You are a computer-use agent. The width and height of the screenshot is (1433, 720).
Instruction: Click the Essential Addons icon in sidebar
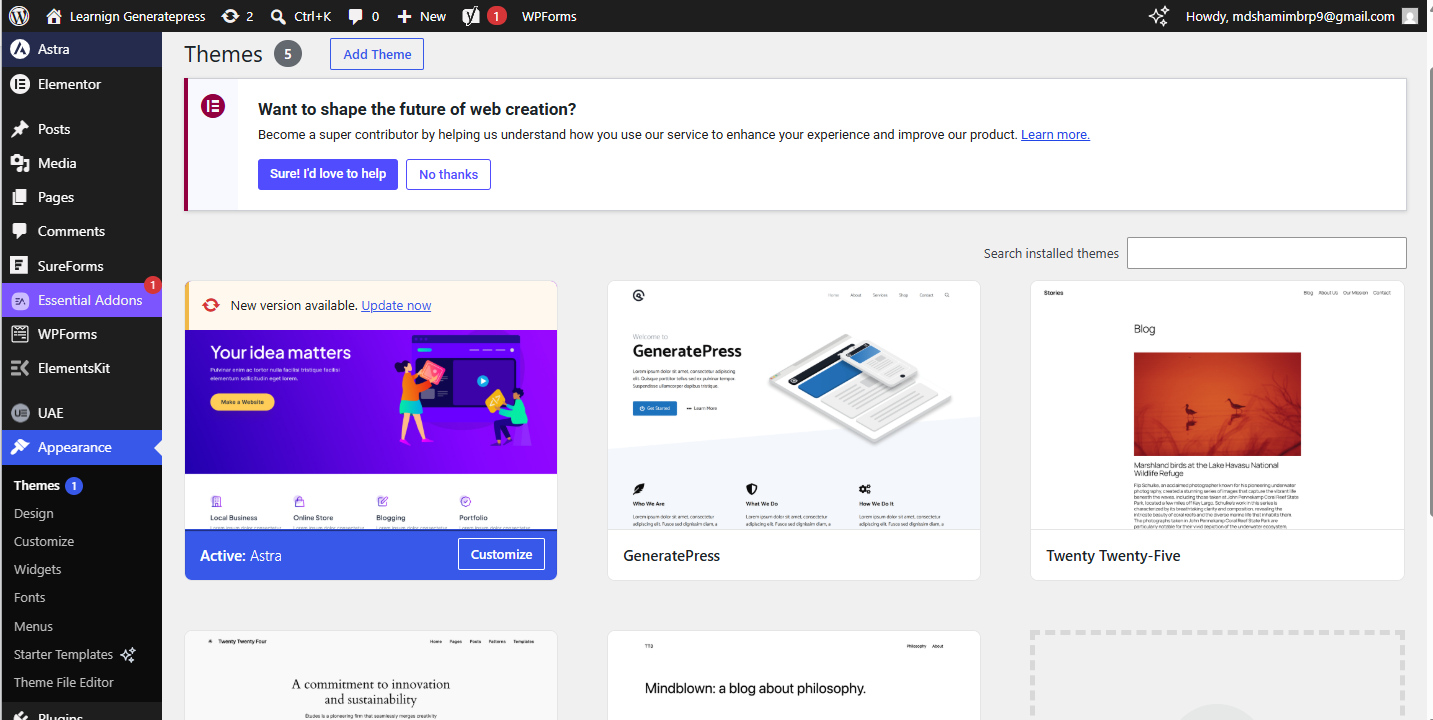[x=19, y=300]
